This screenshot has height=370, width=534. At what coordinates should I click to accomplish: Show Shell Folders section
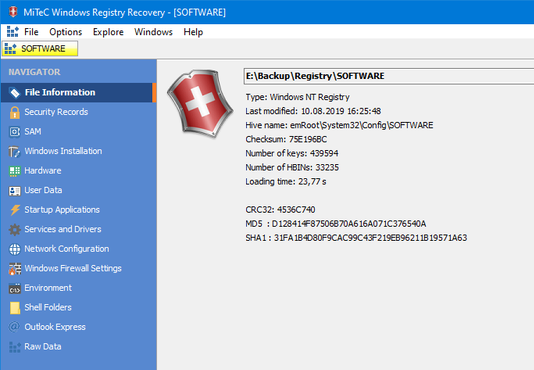click(78, 308)
